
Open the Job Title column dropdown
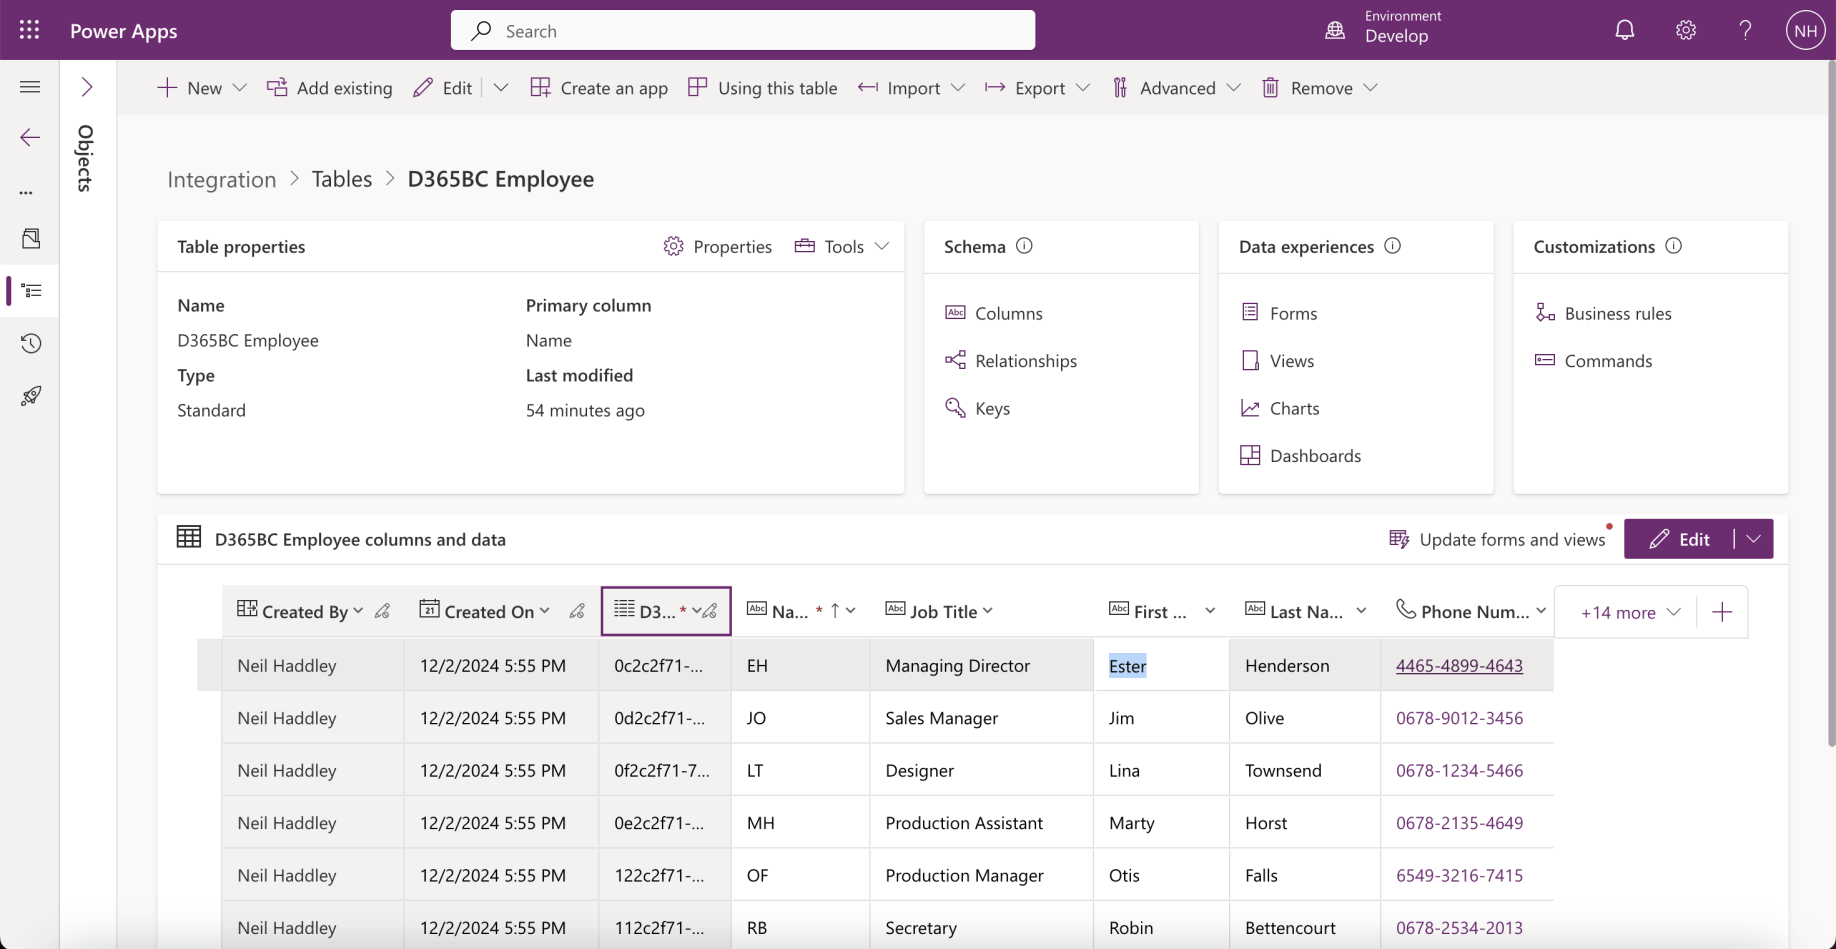click(987, 611)
